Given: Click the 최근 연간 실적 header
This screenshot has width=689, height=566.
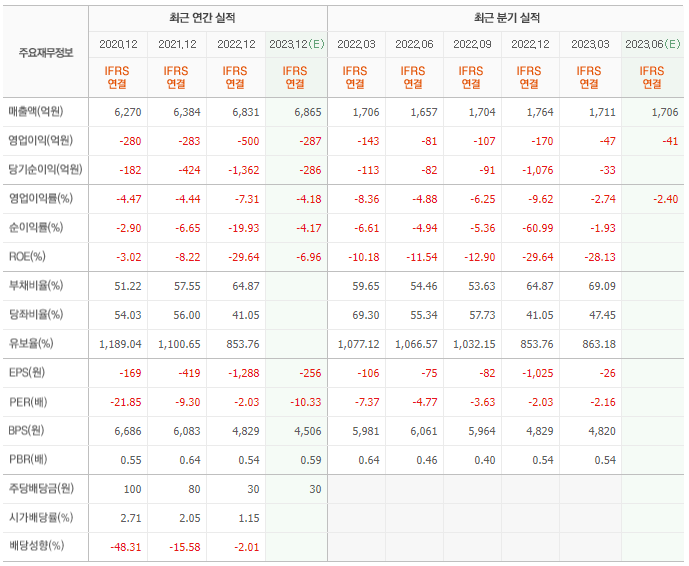Looking at the screenshot, I should [202, 18].
